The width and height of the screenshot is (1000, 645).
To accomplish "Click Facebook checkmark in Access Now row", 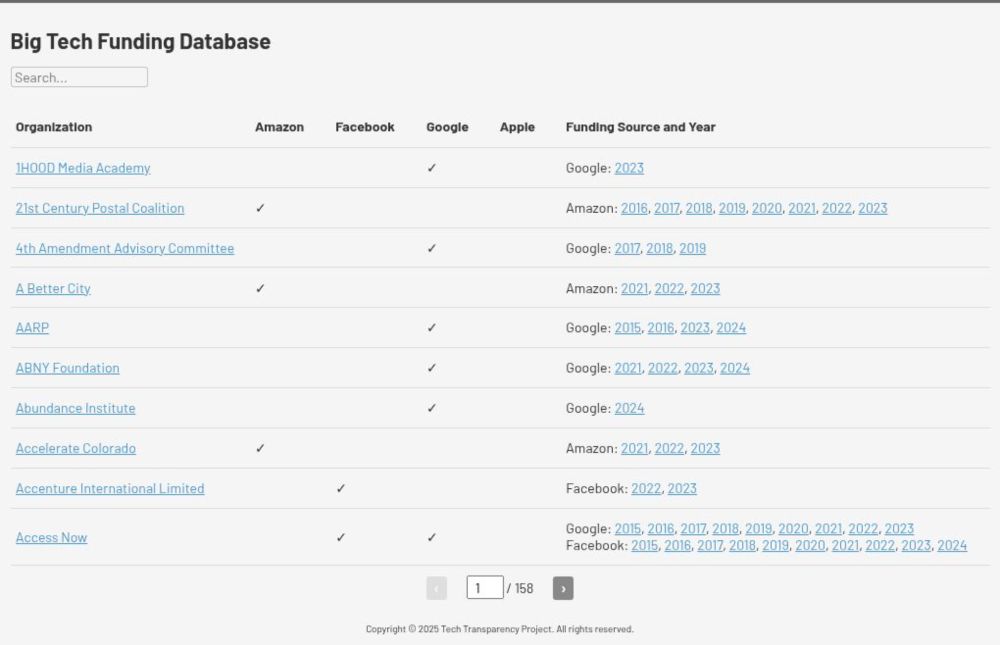I will (x=341, y=538).
